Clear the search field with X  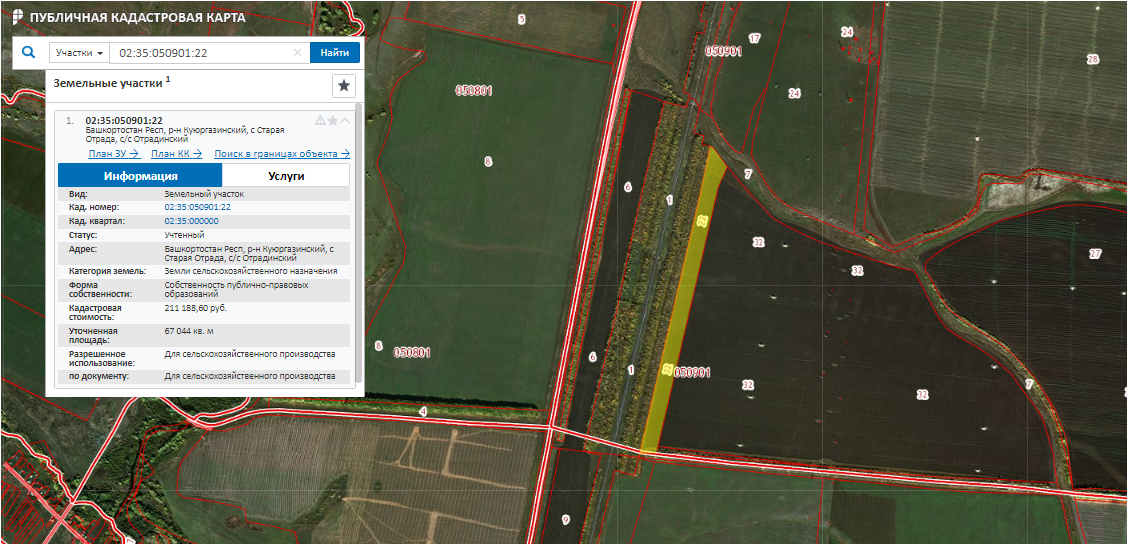tap(297, 53)
